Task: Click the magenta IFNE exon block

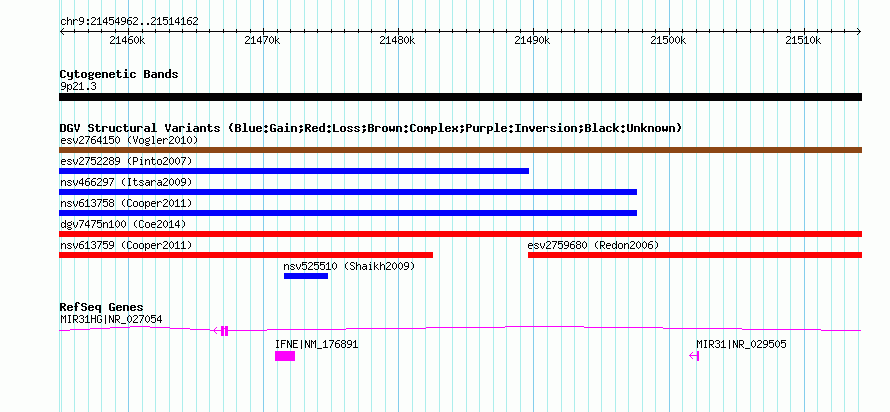Action: pyautogui.click(x=285, y=356)
